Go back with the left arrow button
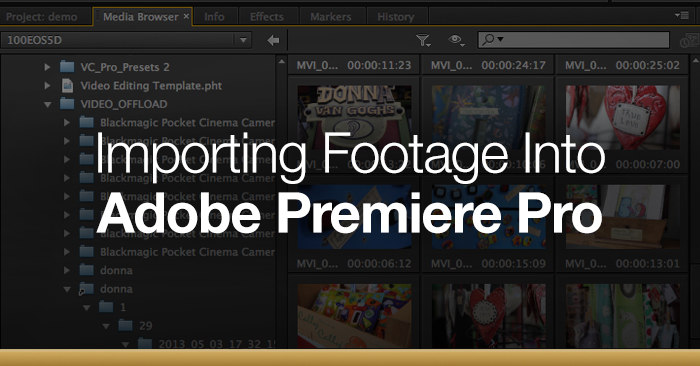Image resolution: width=700 pixels, height=366 pixels. [x=273, y=41]
